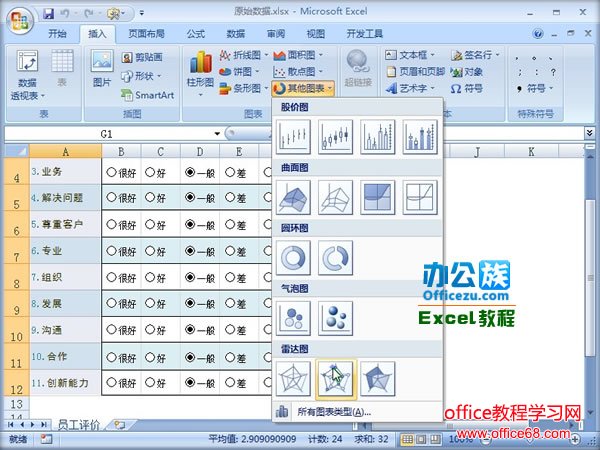Select the first stock chart: high-low-close
The width and height of the screenshot is (600, 450).
pos(293,137)
